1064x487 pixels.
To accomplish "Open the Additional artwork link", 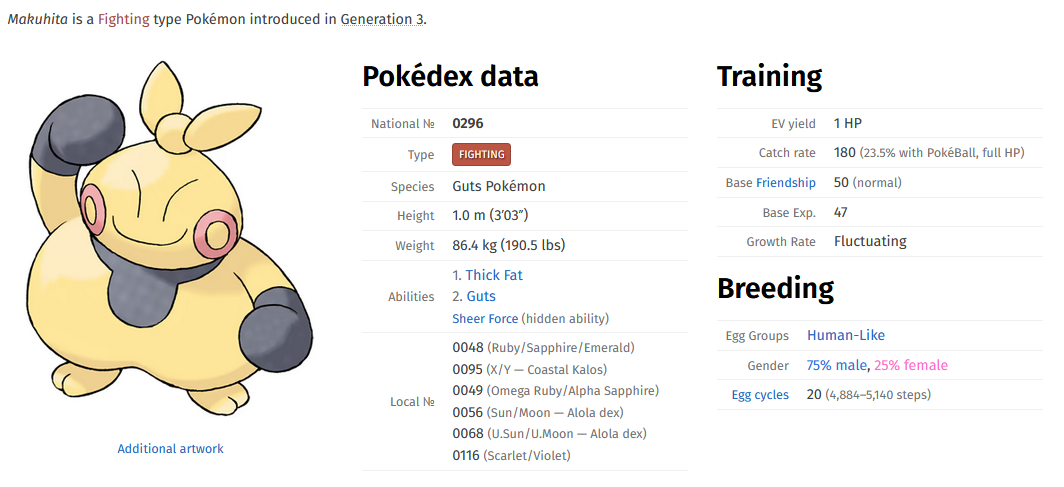I will (170, 449).
